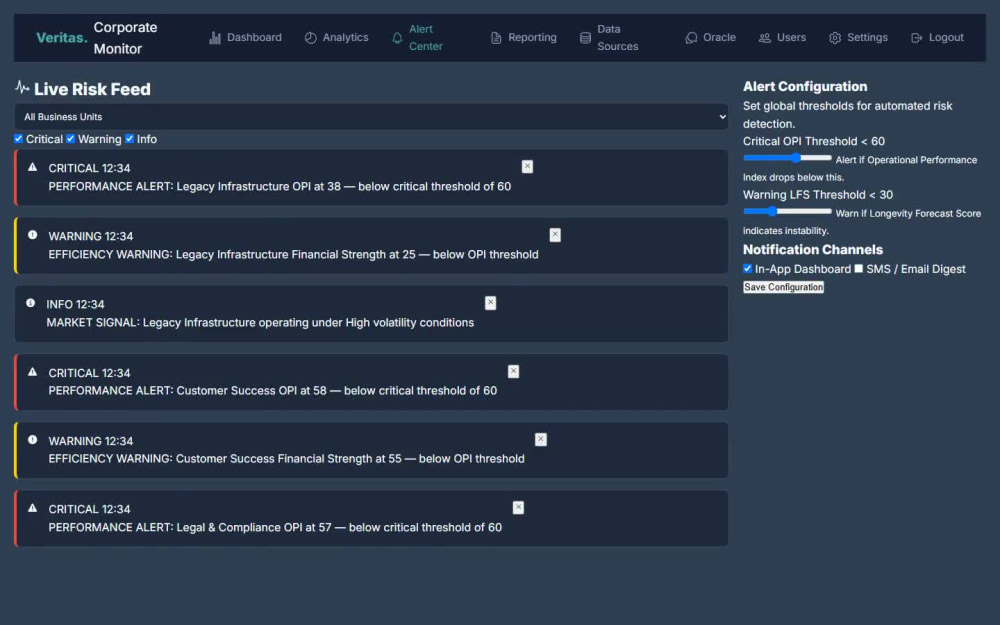Adjust the Critical OPI Threshold slider

(788, 158)
